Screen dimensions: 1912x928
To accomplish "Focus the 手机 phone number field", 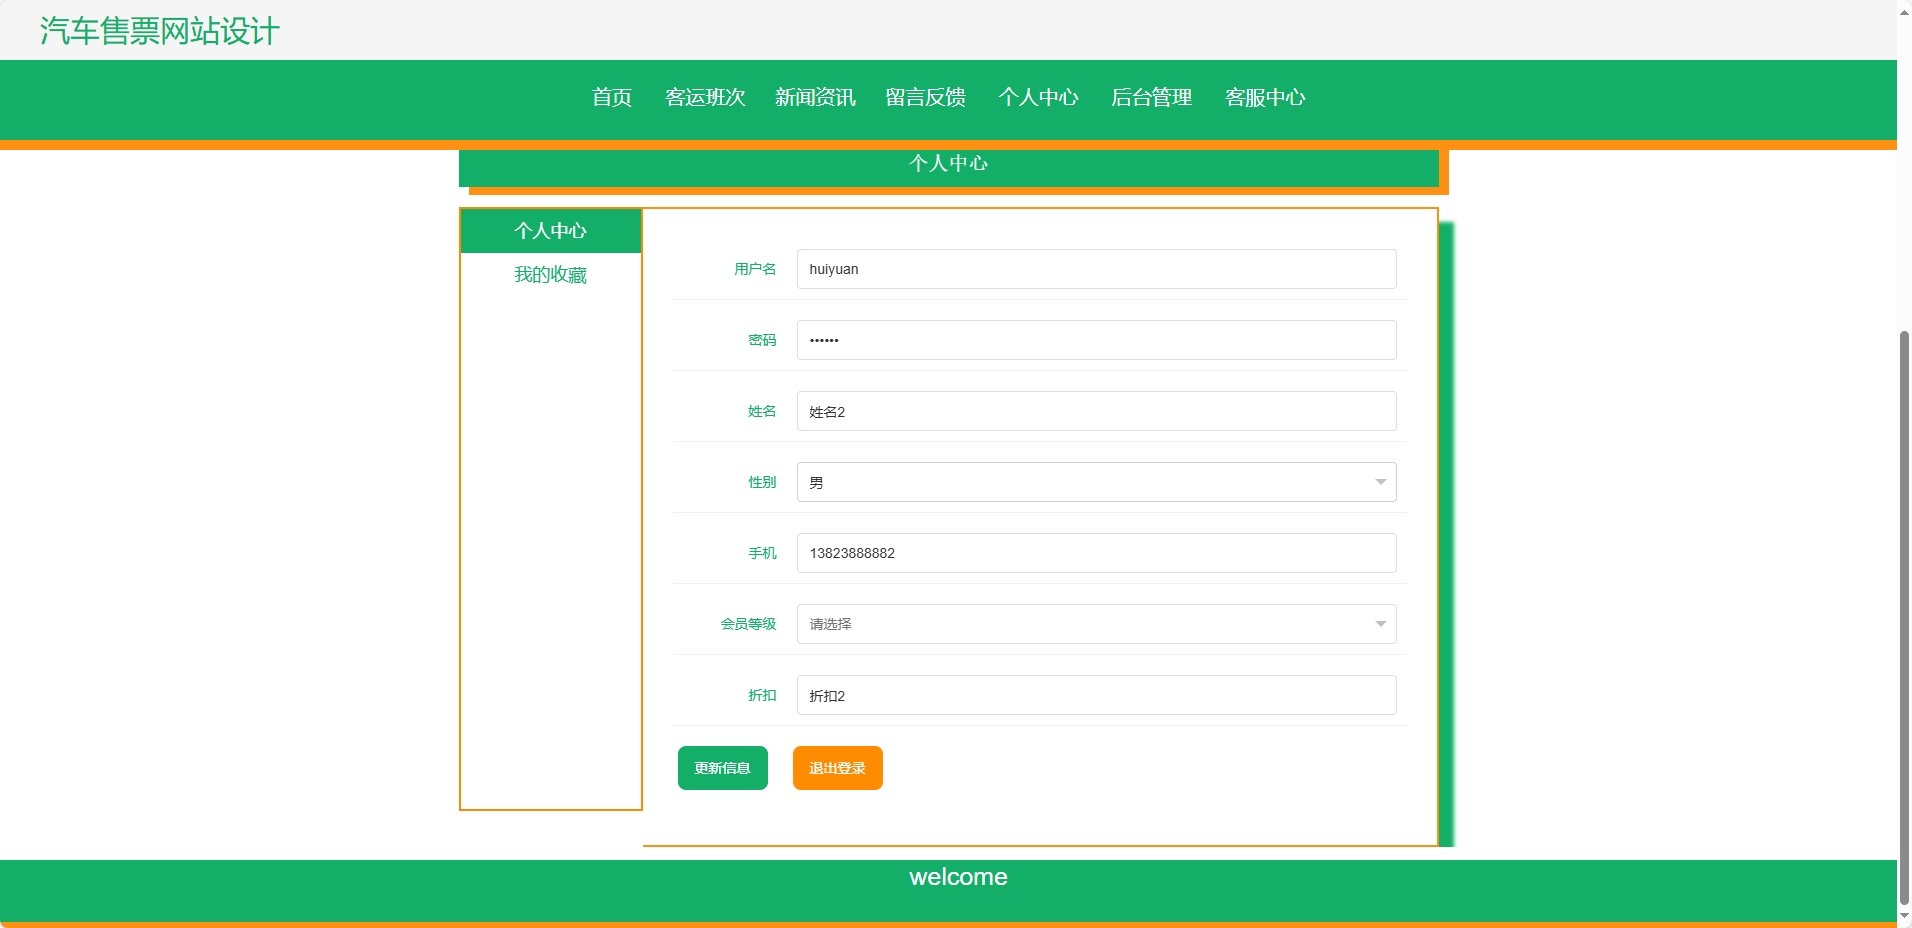I will [x=1094, y=552].
